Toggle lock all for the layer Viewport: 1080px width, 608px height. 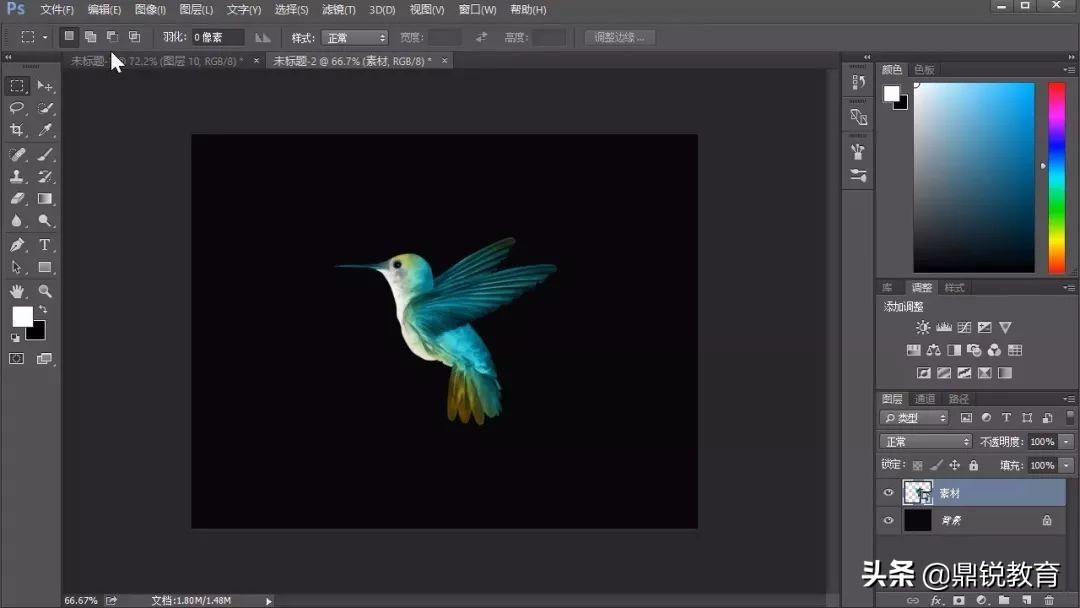tap(973, 465)
